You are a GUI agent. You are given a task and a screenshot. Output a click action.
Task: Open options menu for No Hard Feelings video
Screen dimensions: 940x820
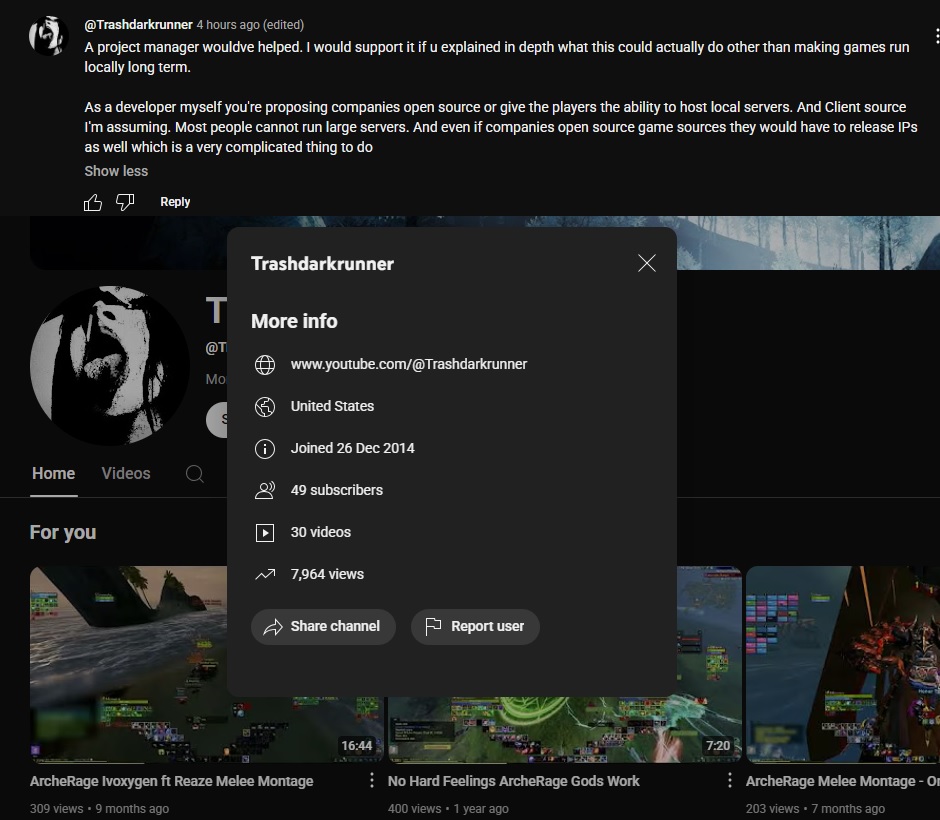pos(730,780)
